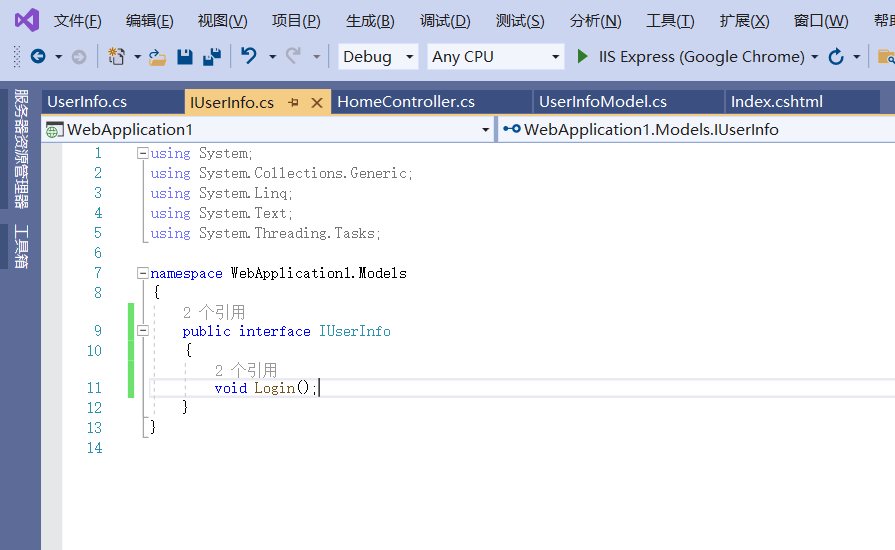The width and height of the screenshot is (895, 550).
Task: Open a file with the open-folder icon
Action: 157,57
